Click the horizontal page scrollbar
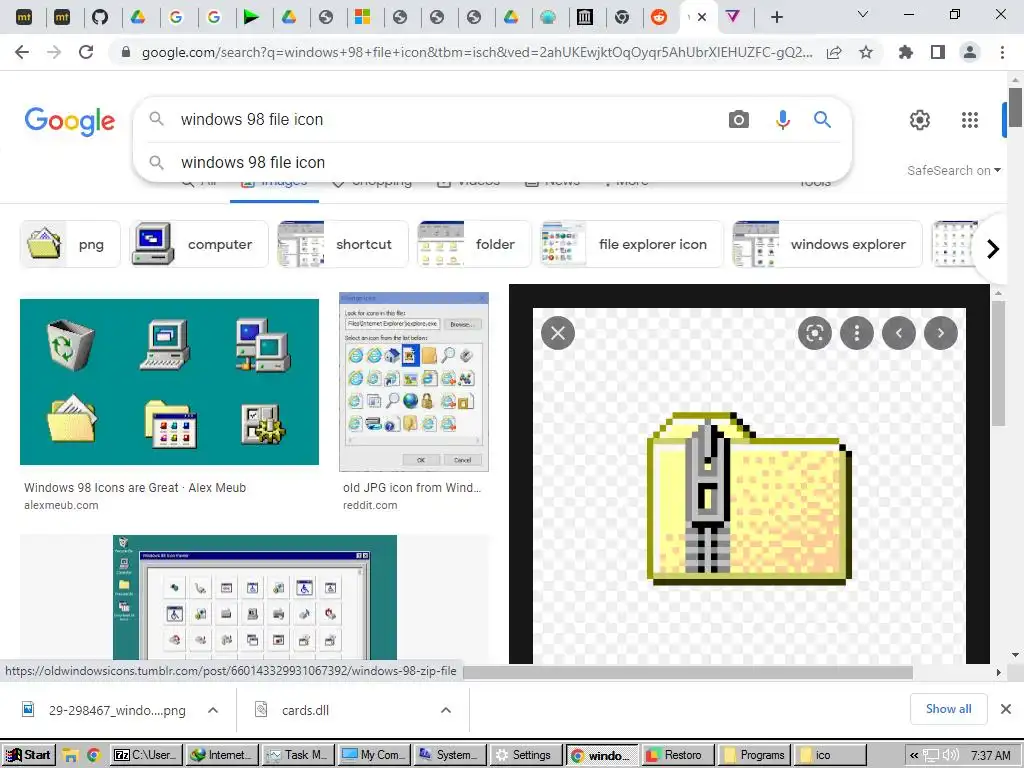 tap(688, 672)
